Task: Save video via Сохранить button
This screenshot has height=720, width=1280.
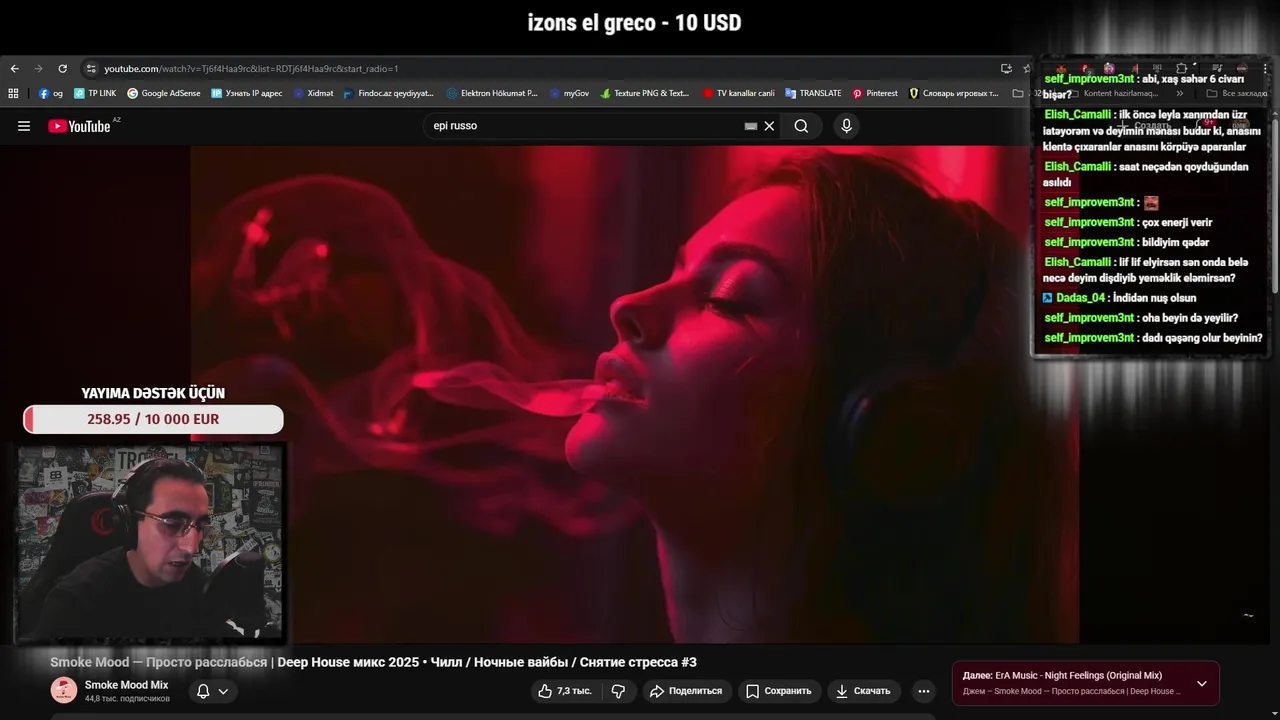Action: (x=779, y=691)
